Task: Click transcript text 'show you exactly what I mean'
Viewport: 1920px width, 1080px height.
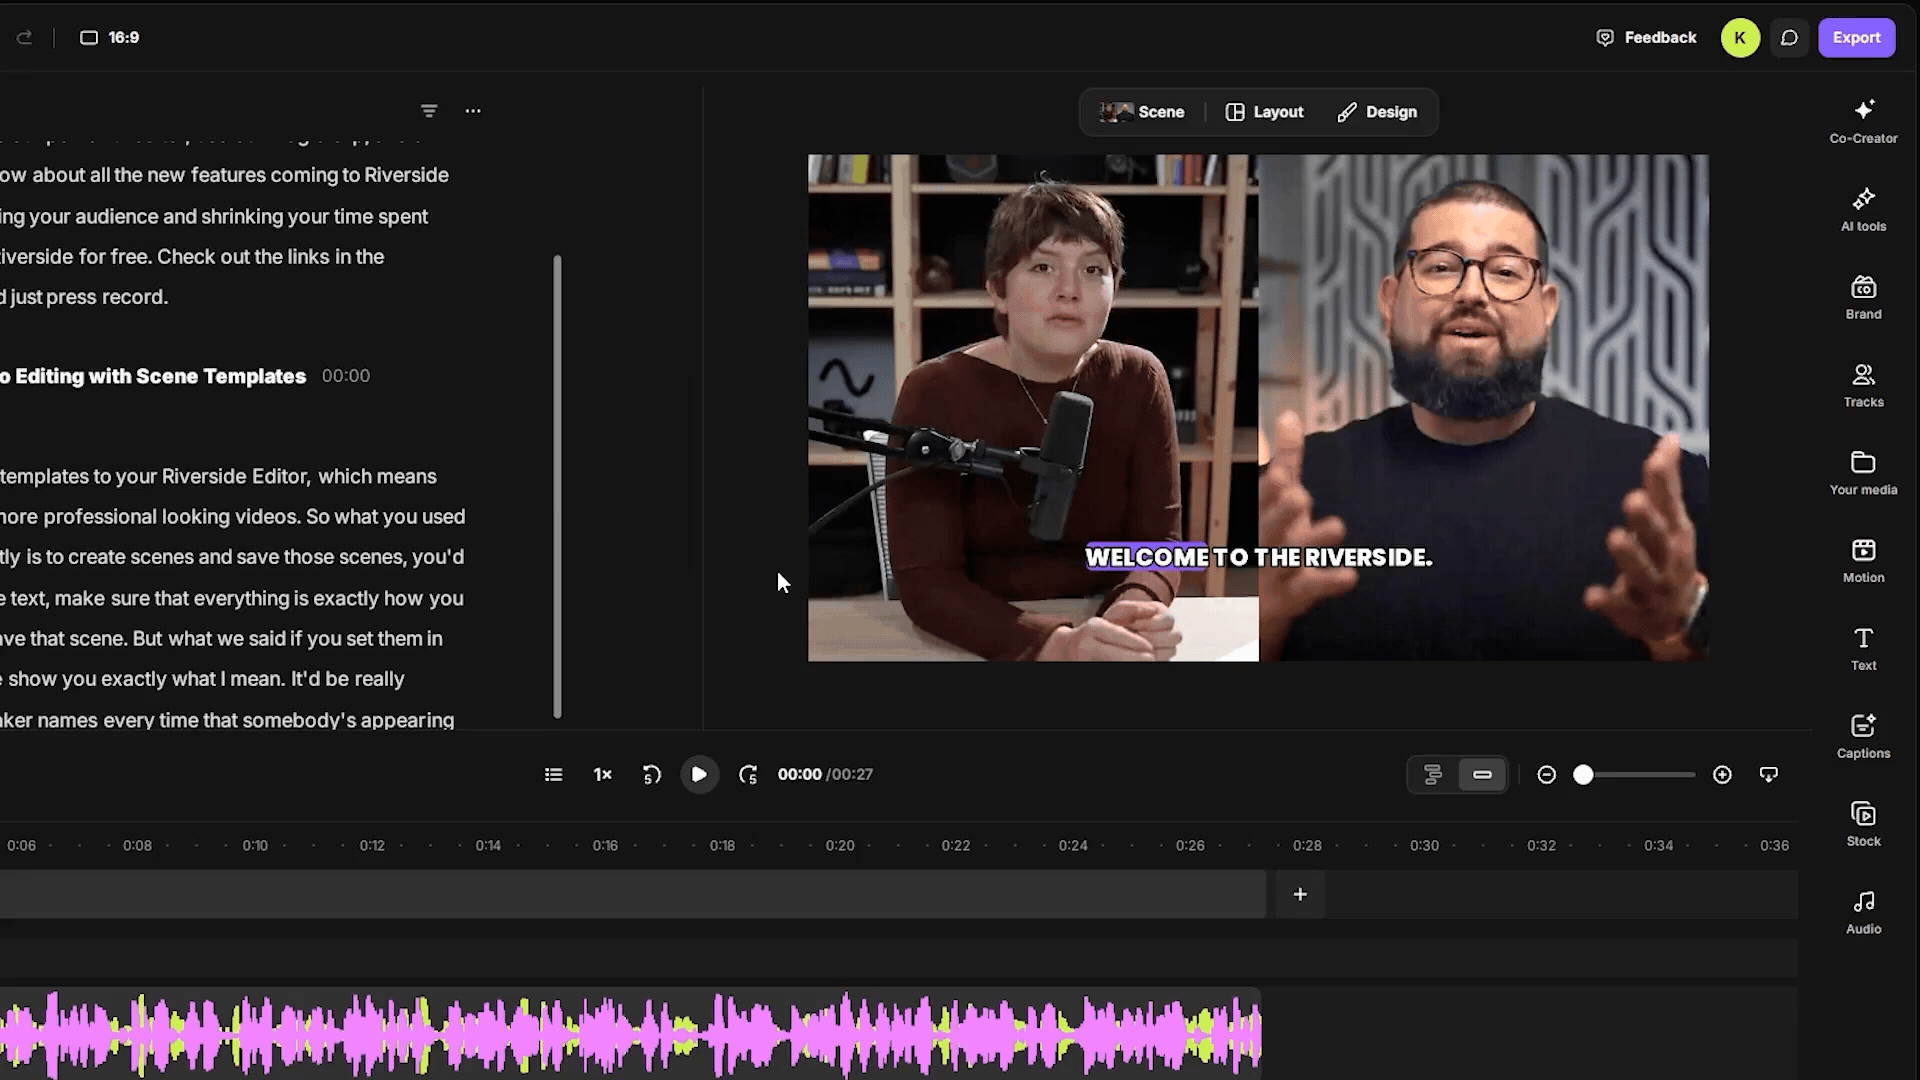Action: click(145, 679)
